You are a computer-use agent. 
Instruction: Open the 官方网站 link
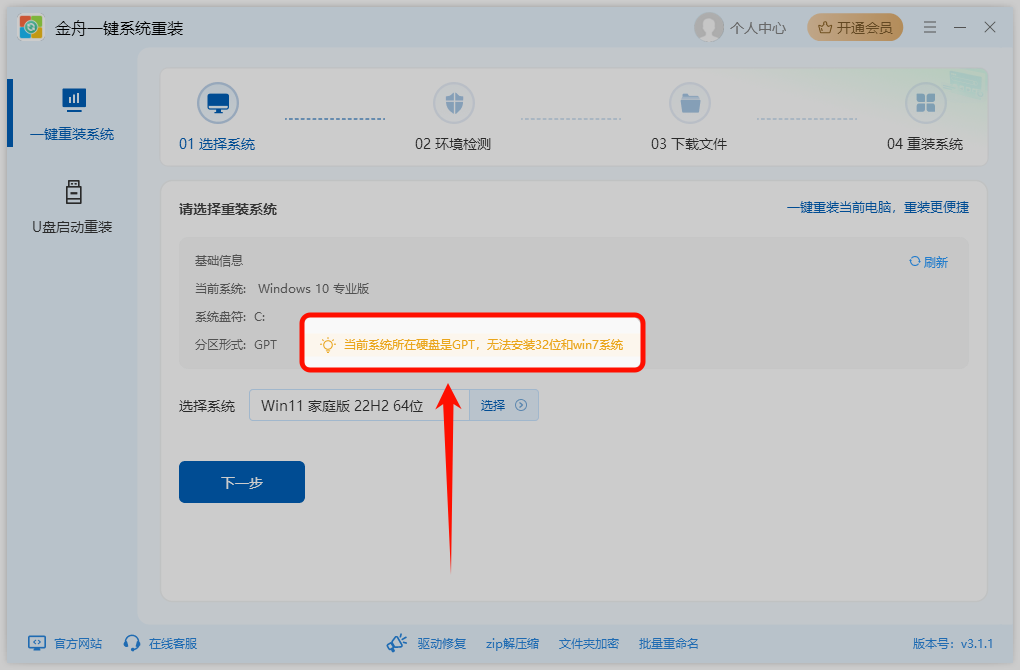78,643
